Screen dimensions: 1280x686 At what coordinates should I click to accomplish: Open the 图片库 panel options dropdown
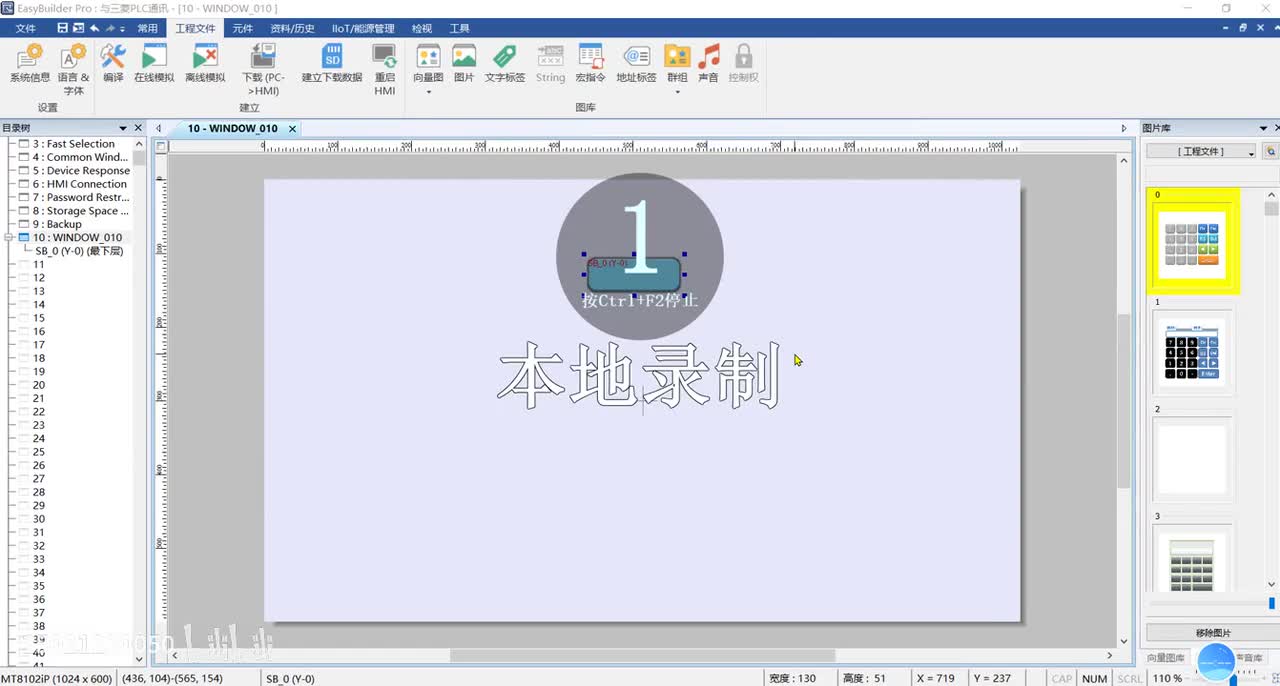(x=1264, y=128)
